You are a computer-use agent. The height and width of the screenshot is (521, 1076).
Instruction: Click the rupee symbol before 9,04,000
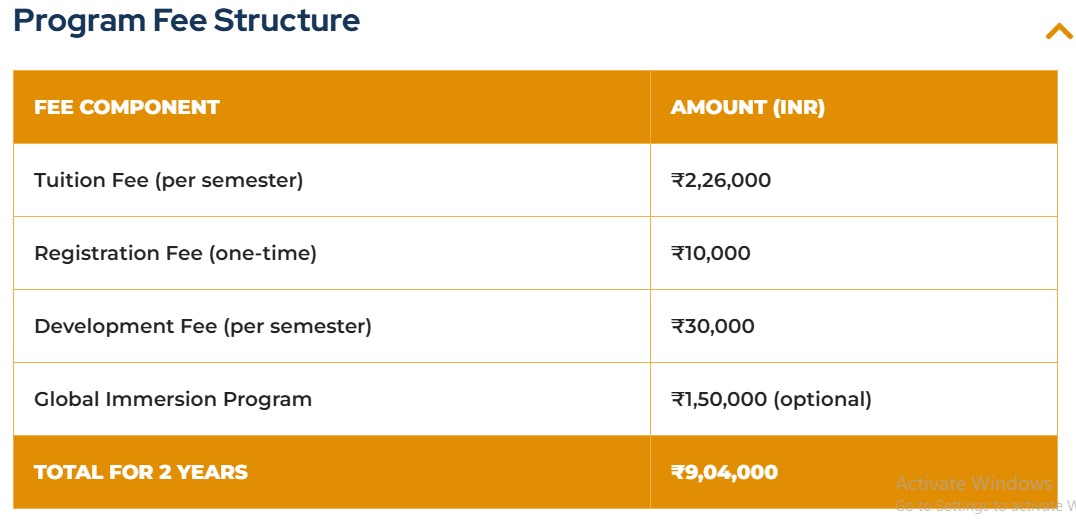pos(677,473)
